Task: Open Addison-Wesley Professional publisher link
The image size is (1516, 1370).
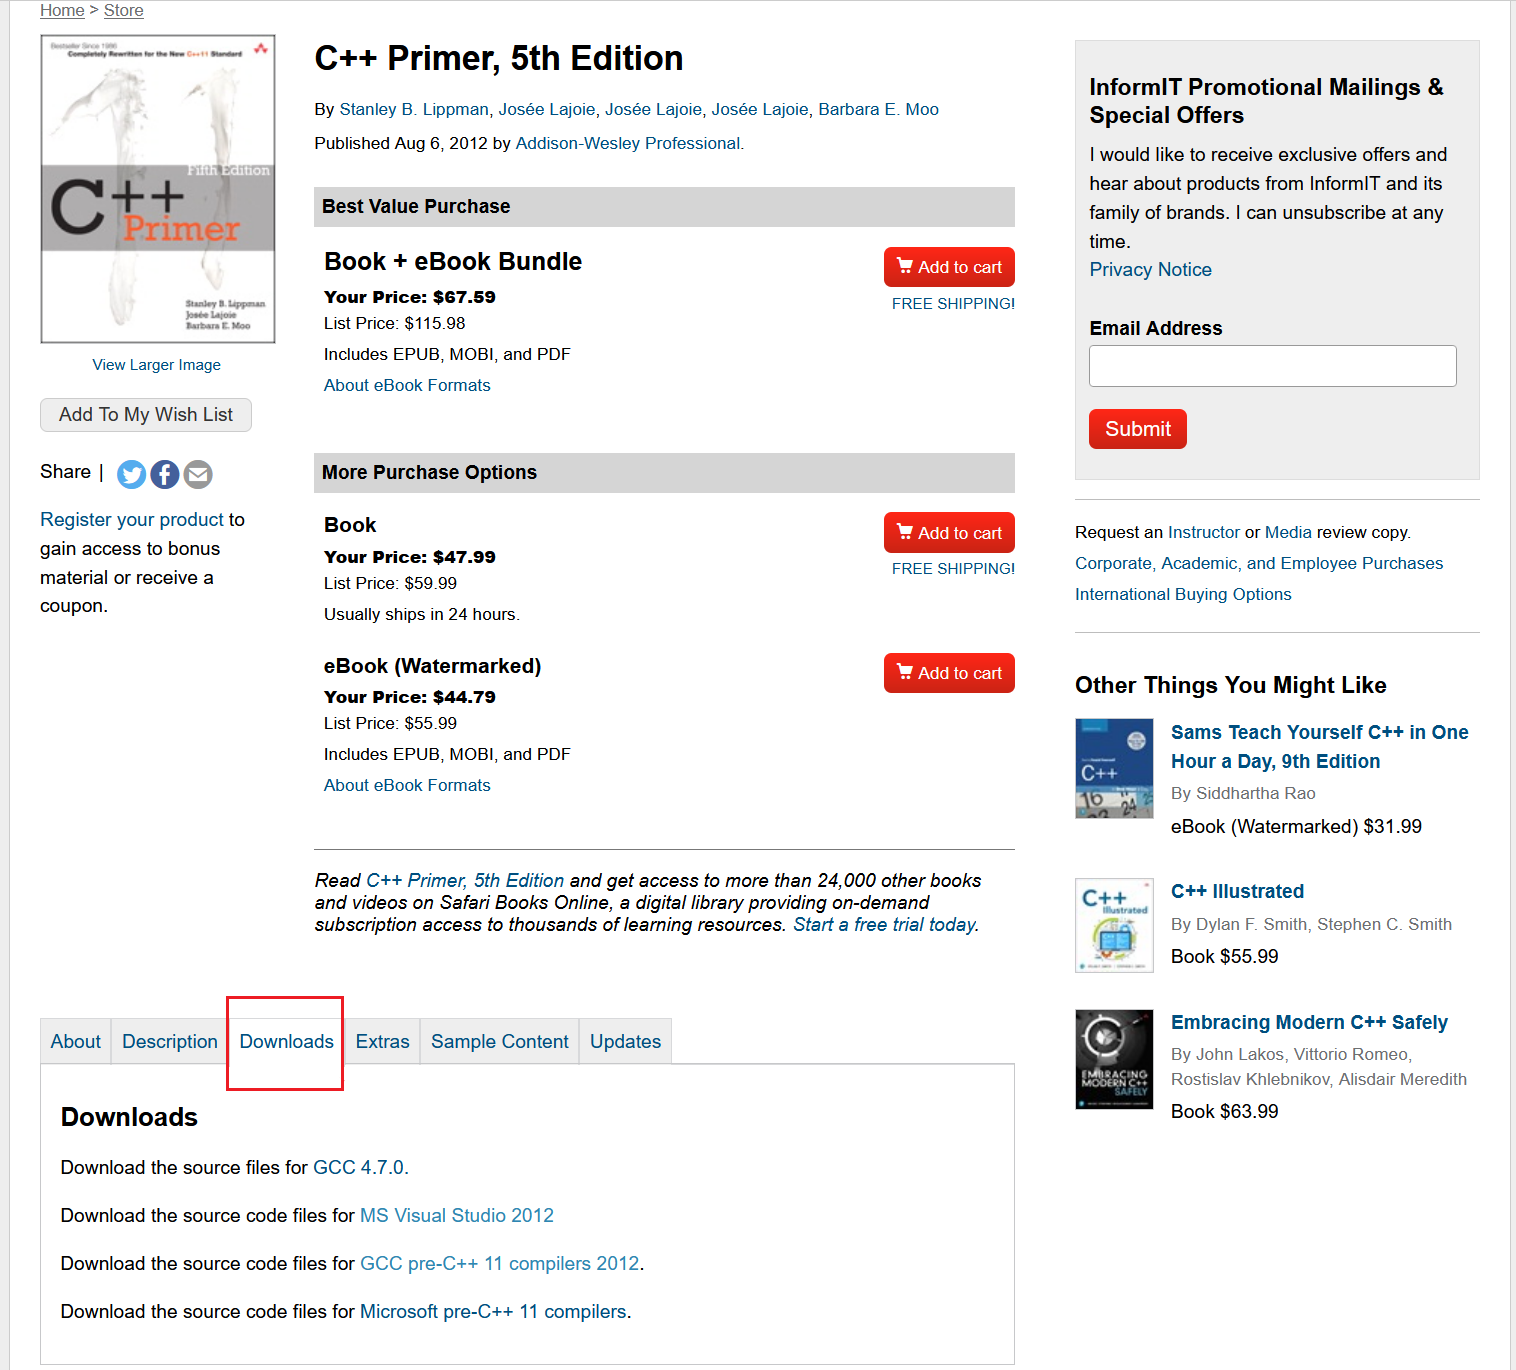Action: pos(628,143)
